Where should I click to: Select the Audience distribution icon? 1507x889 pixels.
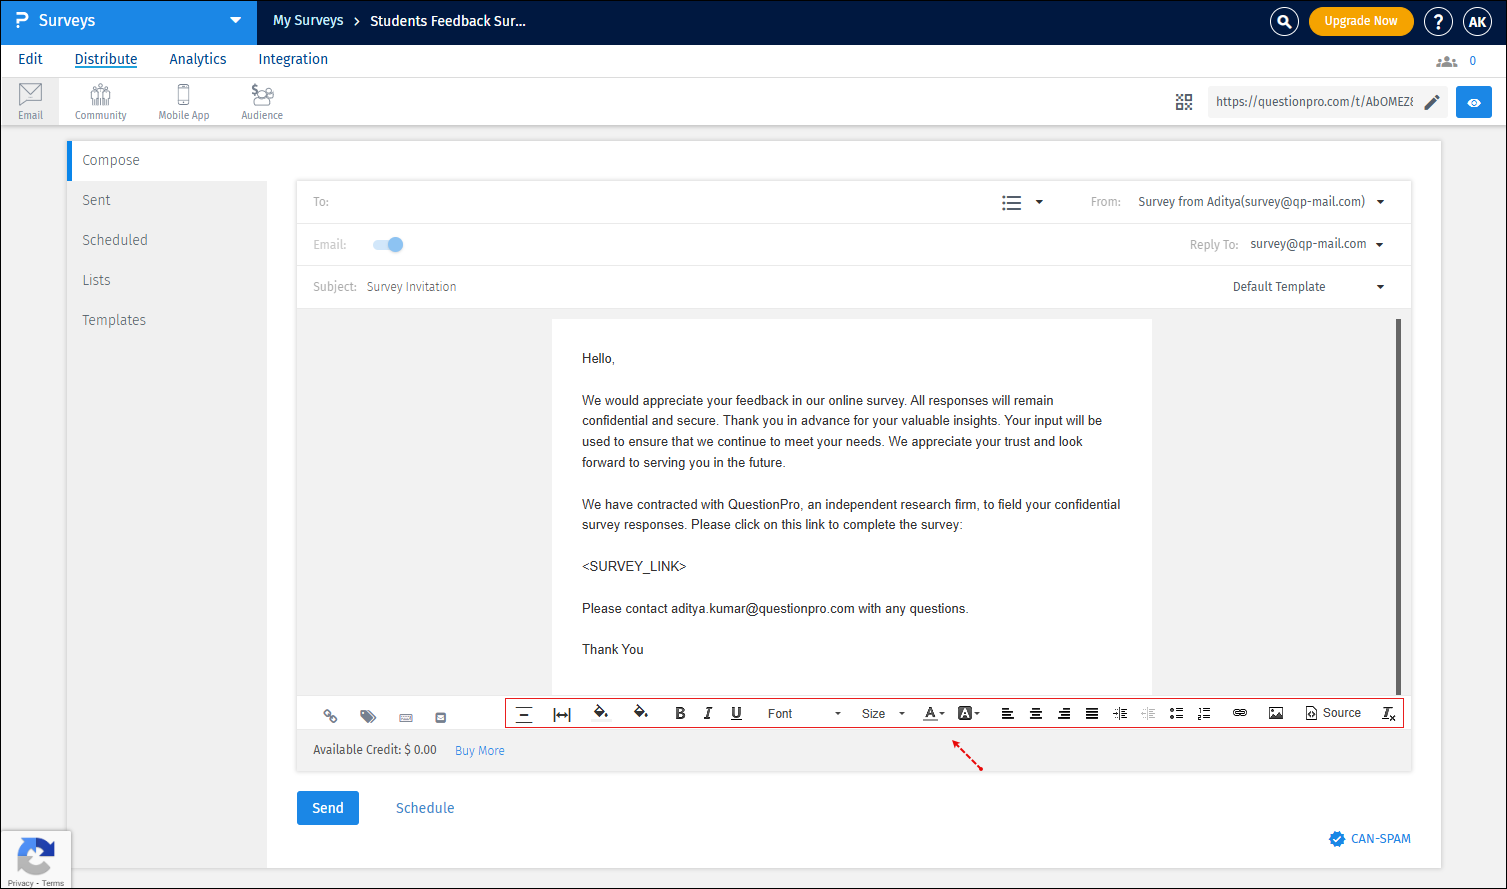point(261,100)
